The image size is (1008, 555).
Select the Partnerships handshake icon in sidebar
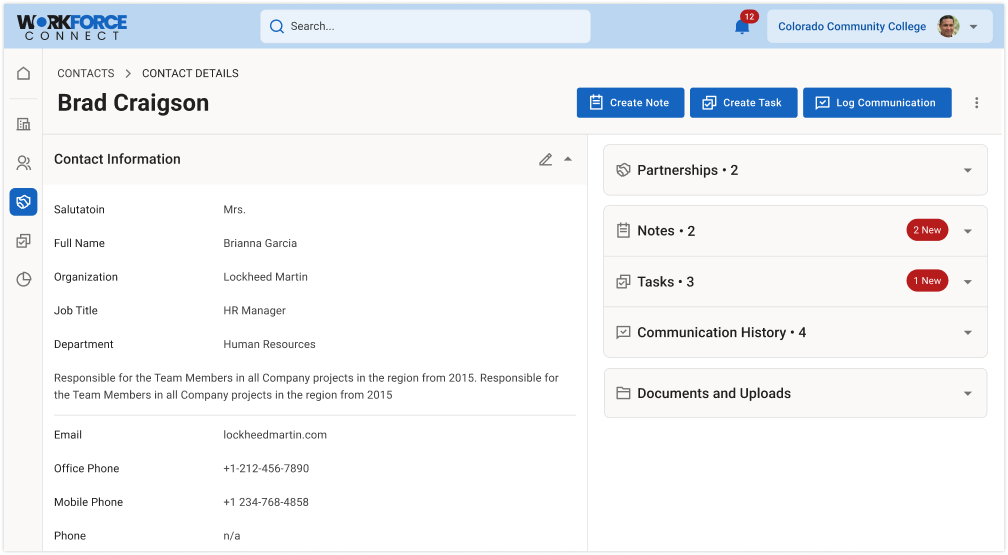coord(23,202)
